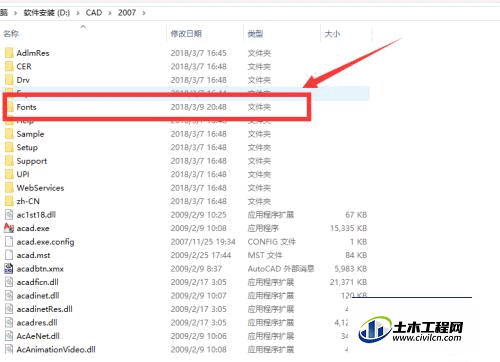Click the acadres.dll file icon
This screenshot has width=500, height=362.
(x=9, y=323)
